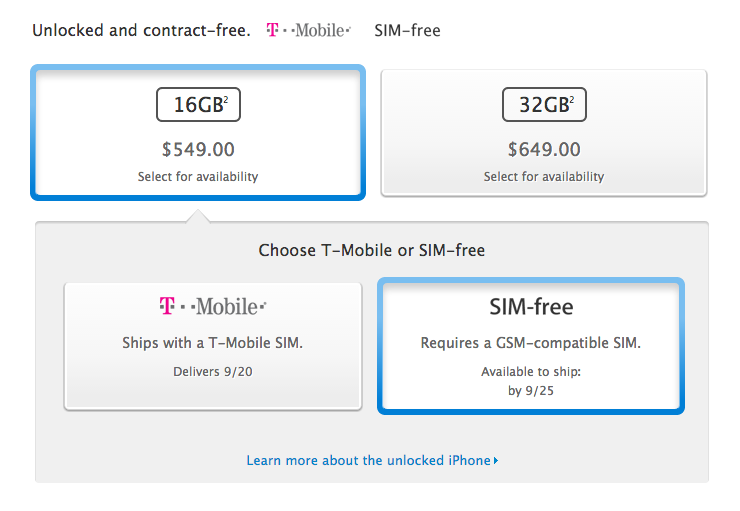Click the T-Mobile logo in the top heading
Image resolution: width=740 pixels, height=511 pixels.
[308, 30]
